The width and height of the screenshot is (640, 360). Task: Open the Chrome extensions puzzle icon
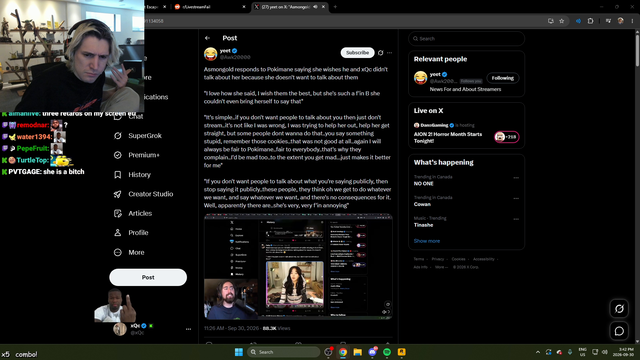coord(590,21)
